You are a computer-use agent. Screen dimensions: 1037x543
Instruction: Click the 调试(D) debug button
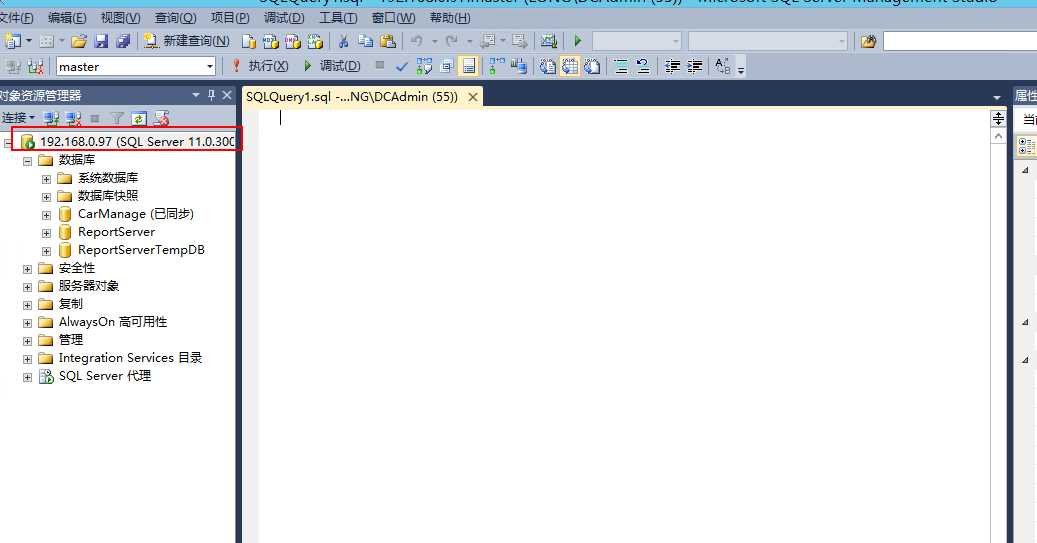(x=333, y=66)
